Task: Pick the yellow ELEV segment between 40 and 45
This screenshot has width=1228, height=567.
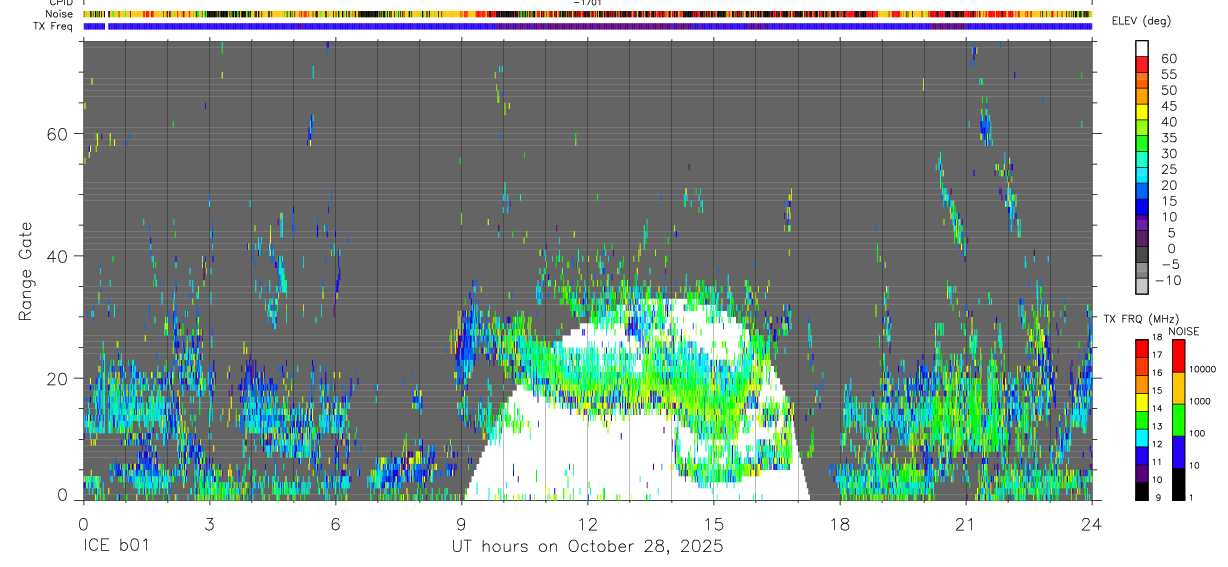Action: point(1143,112)
